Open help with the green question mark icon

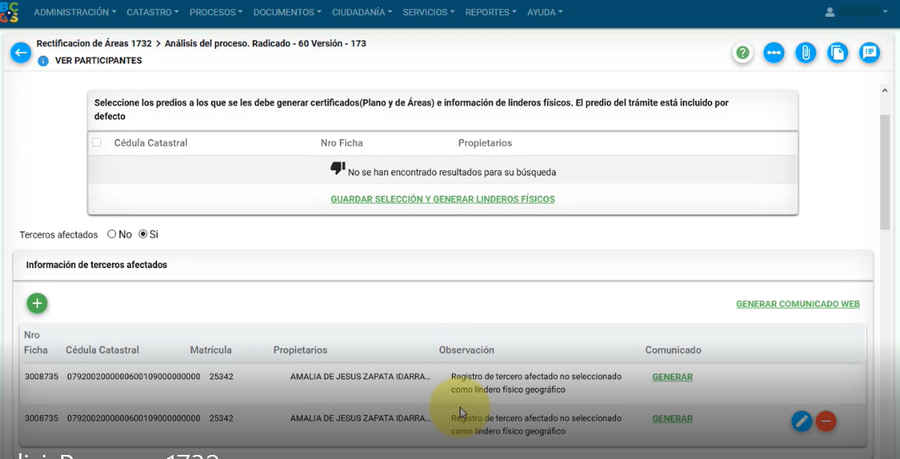pyautogui.click(x=742, y=53)
